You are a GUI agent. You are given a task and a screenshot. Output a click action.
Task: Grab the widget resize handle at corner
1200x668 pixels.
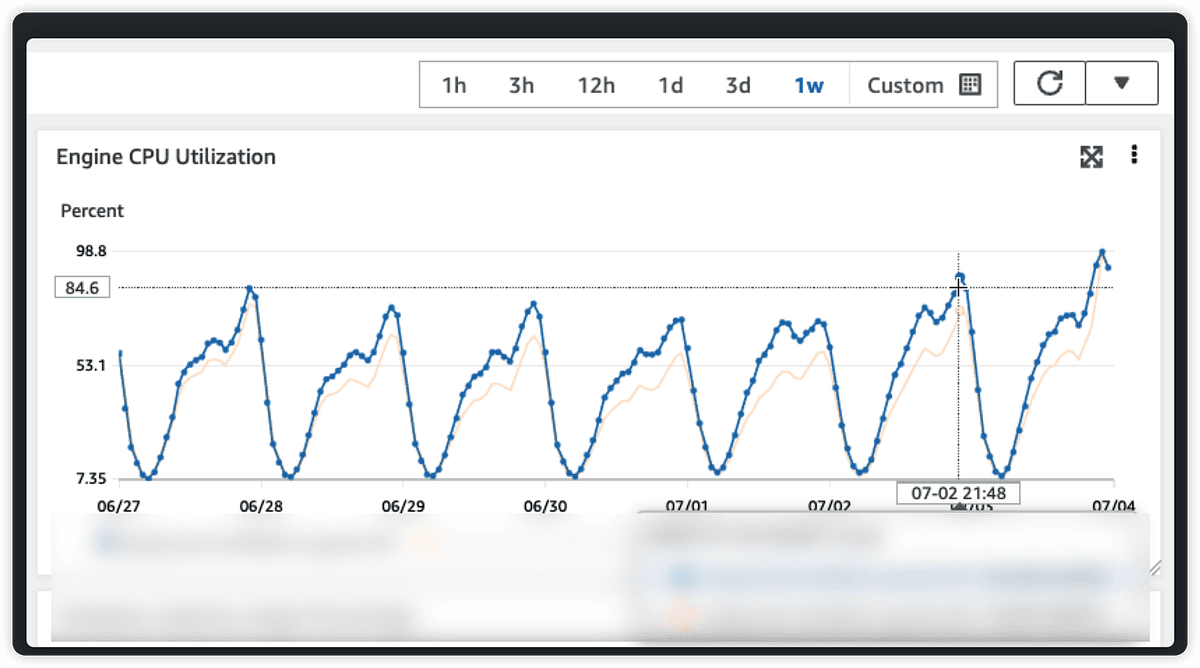pyautogui.click(x=1155, y=567)
